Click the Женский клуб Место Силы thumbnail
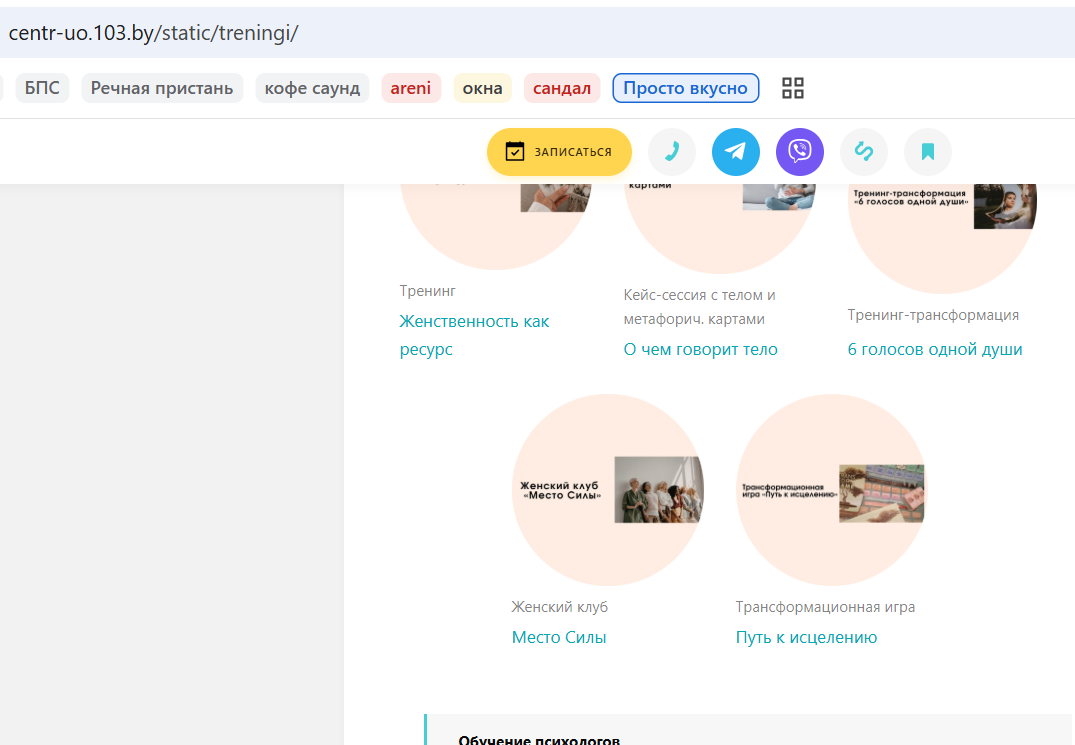 [x=607, y=490]
